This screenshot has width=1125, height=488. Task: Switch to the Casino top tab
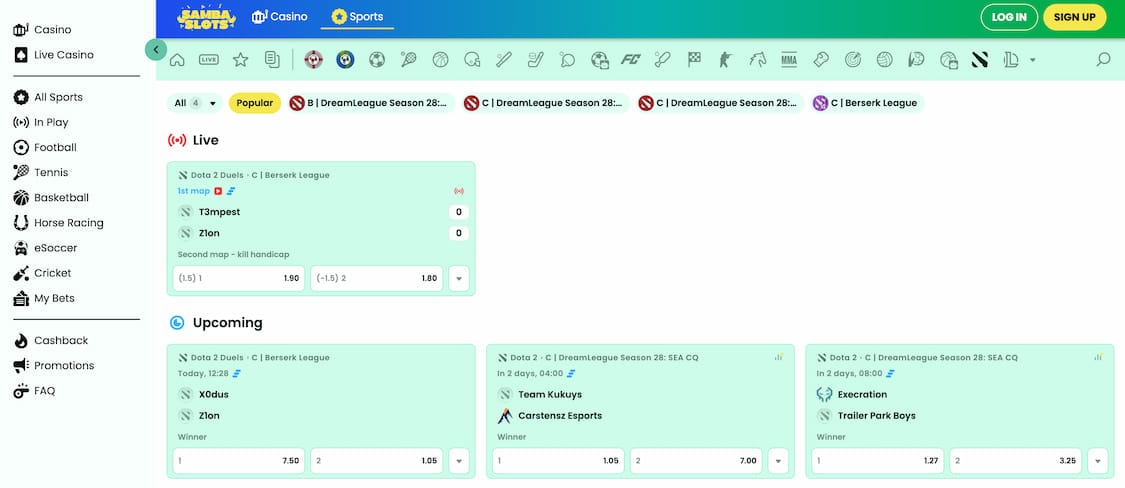pos(280,17)
